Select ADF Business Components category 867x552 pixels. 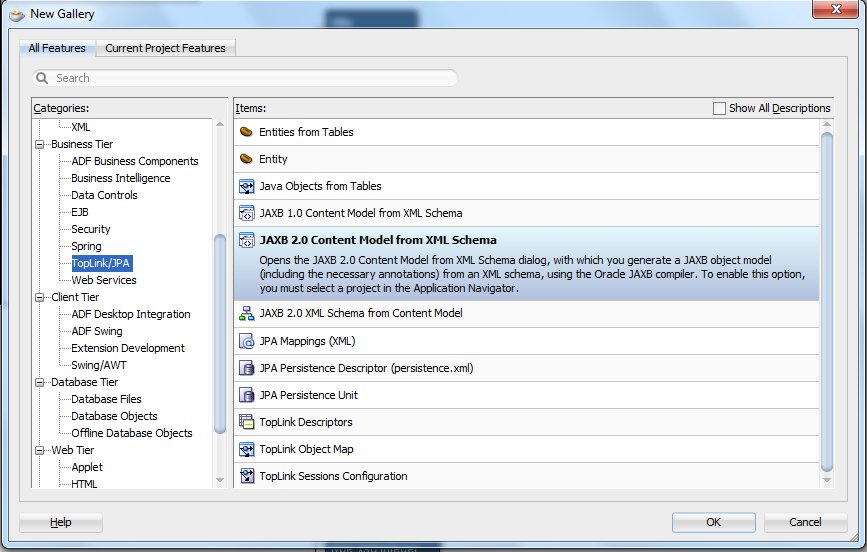[x=135, y=162]
